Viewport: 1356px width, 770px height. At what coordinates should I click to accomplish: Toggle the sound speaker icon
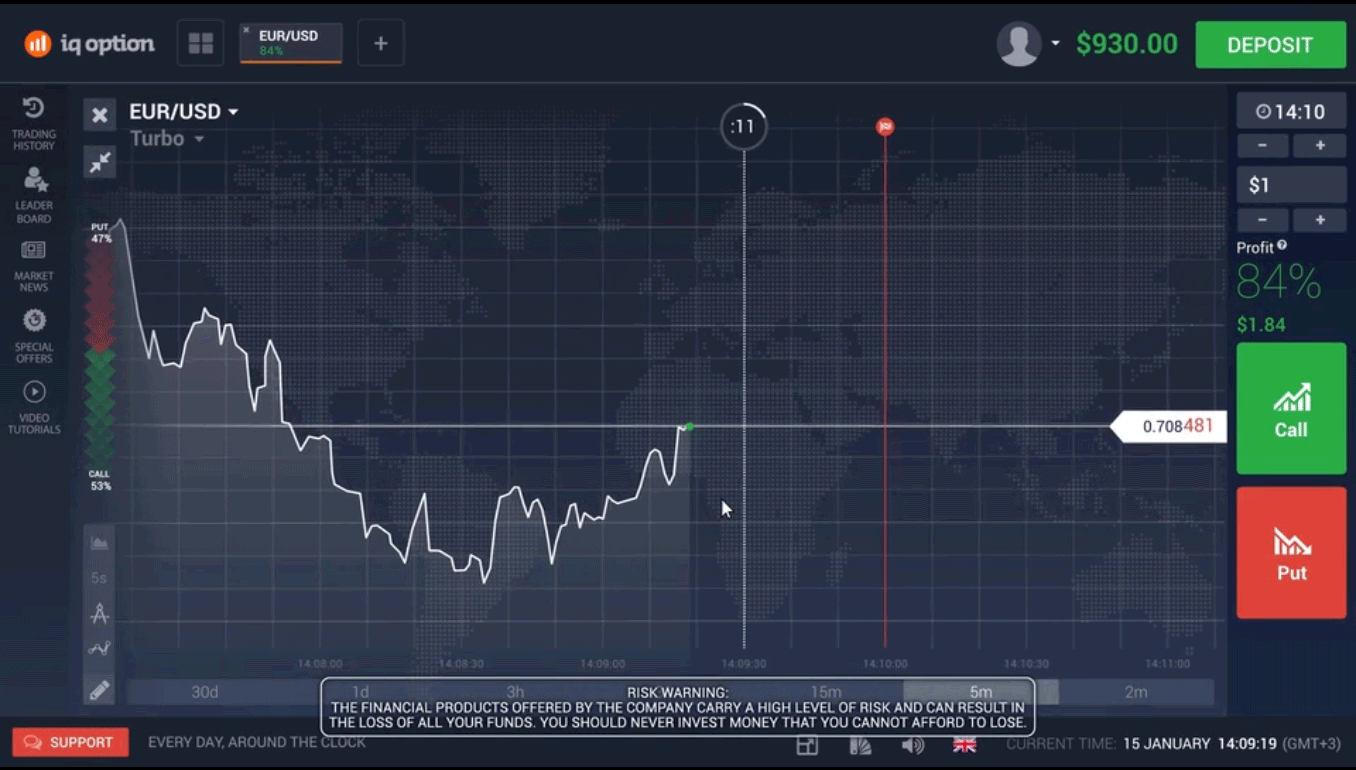click(912, 744)
